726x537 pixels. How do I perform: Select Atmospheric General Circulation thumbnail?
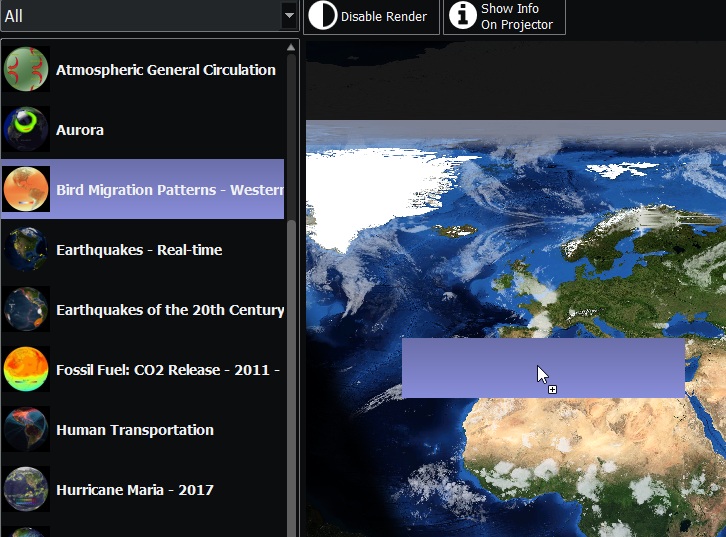[x=26, y=69]
